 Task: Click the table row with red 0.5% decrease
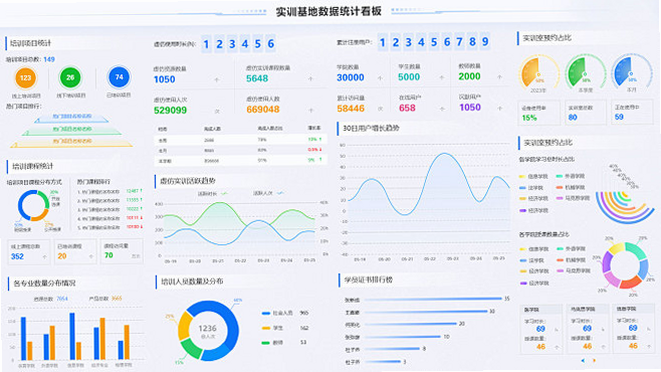pos(240,150)
